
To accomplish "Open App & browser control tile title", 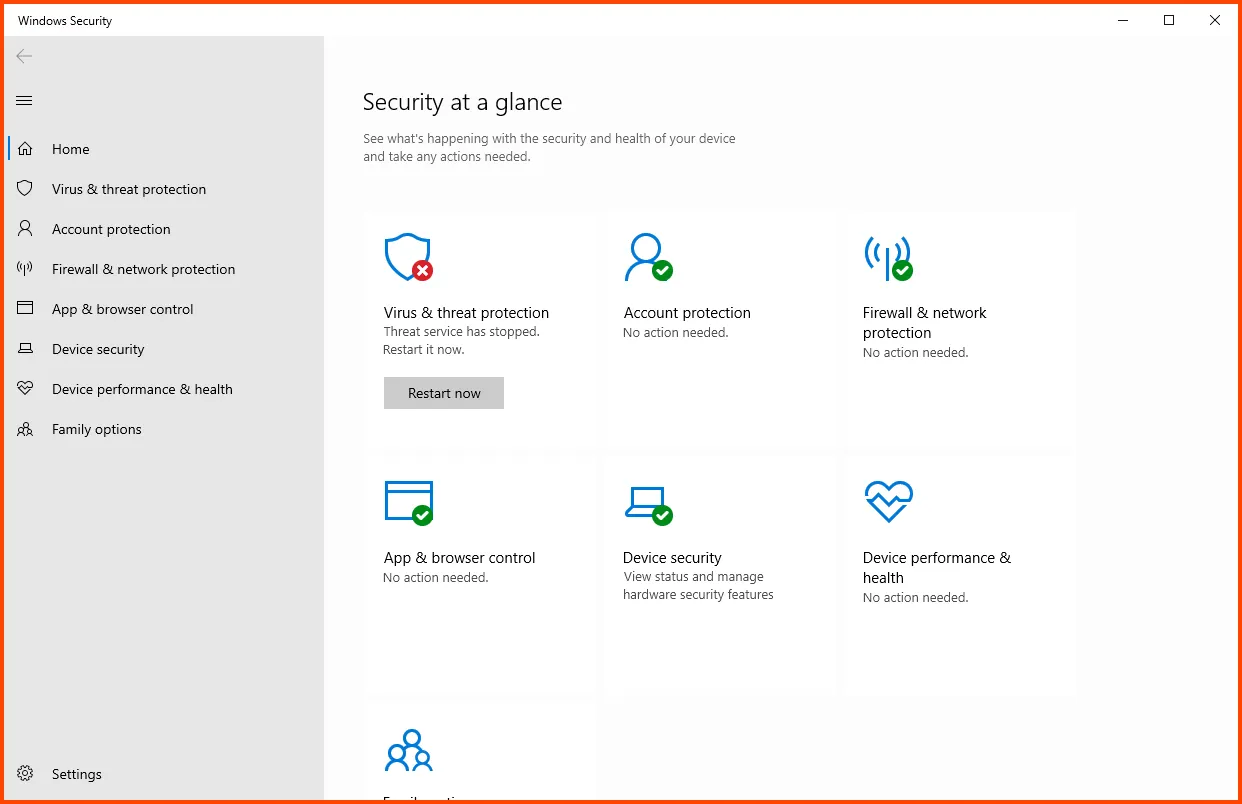I will click(x=460, y=558).
